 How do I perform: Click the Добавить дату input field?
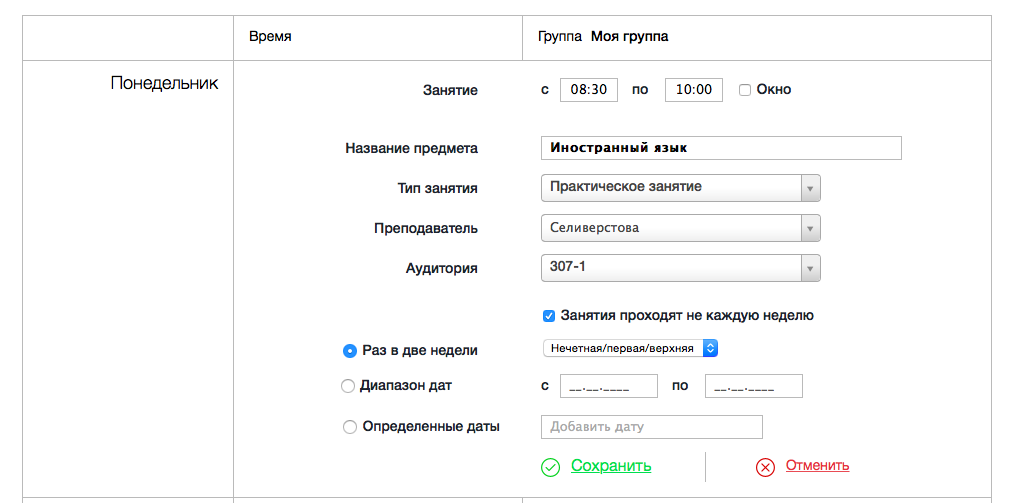point(651,427)
